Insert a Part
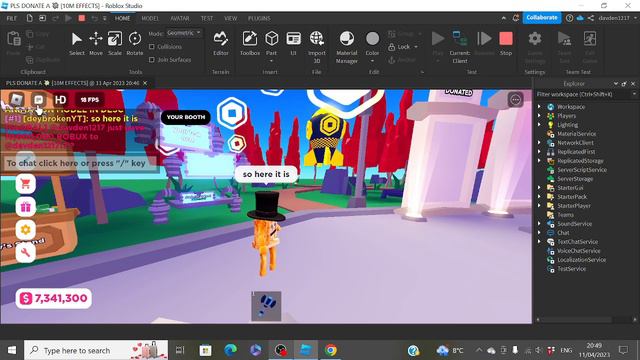 (271, 39)
